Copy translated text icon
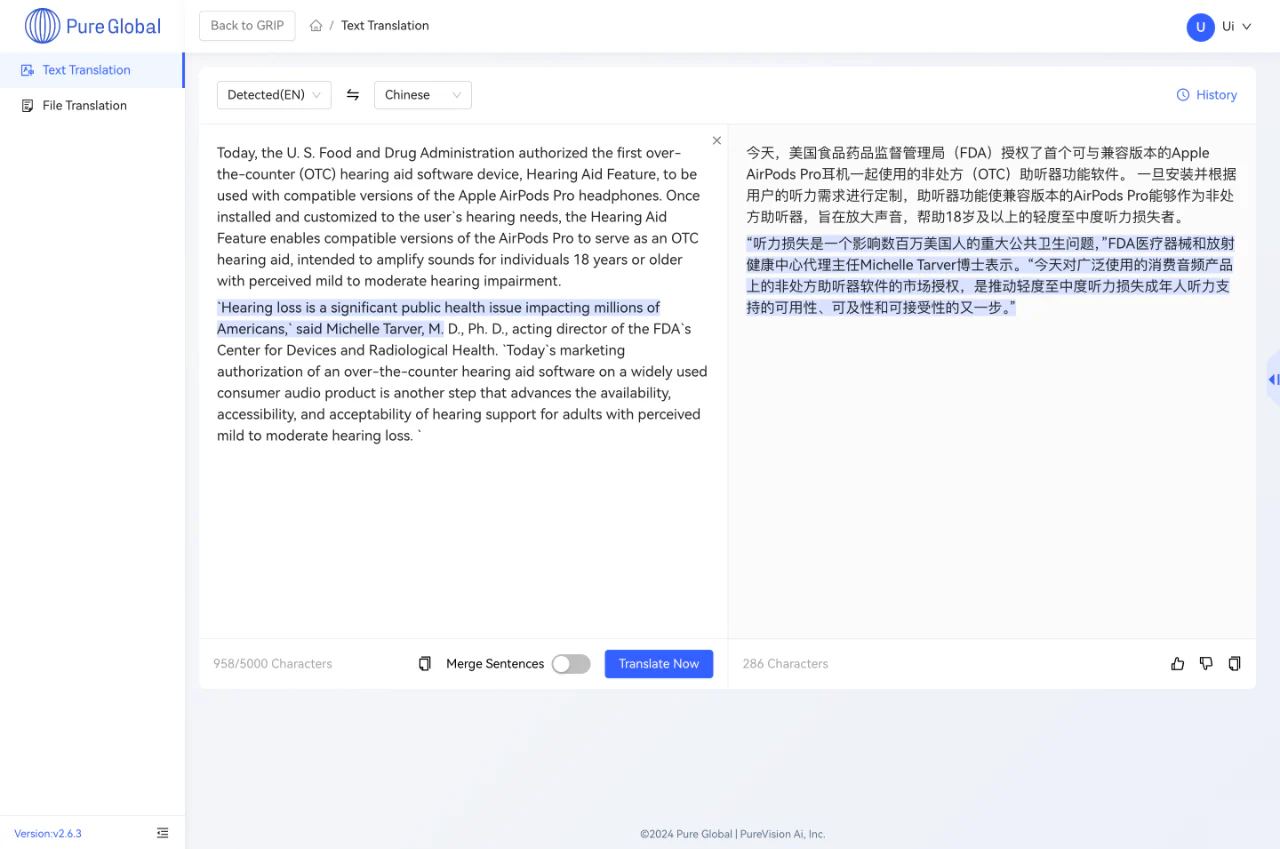The image size is (1280, 849). click(1235, 664)
